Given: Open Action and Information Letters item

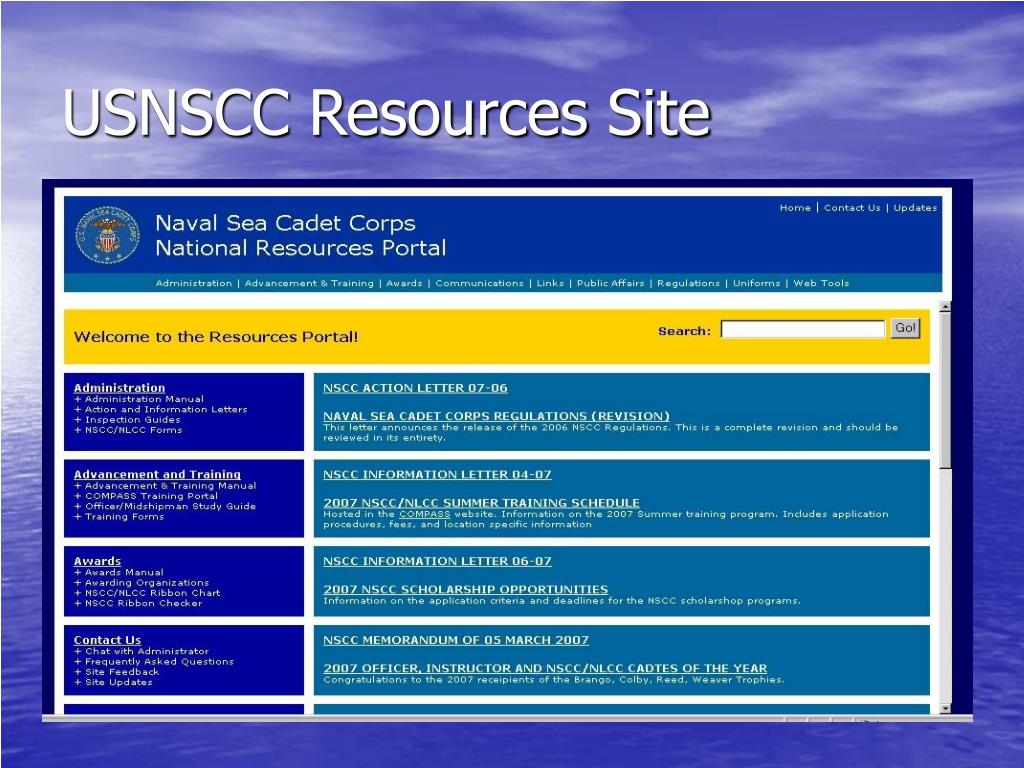Looking at the screenshot, I should [166, 409].
